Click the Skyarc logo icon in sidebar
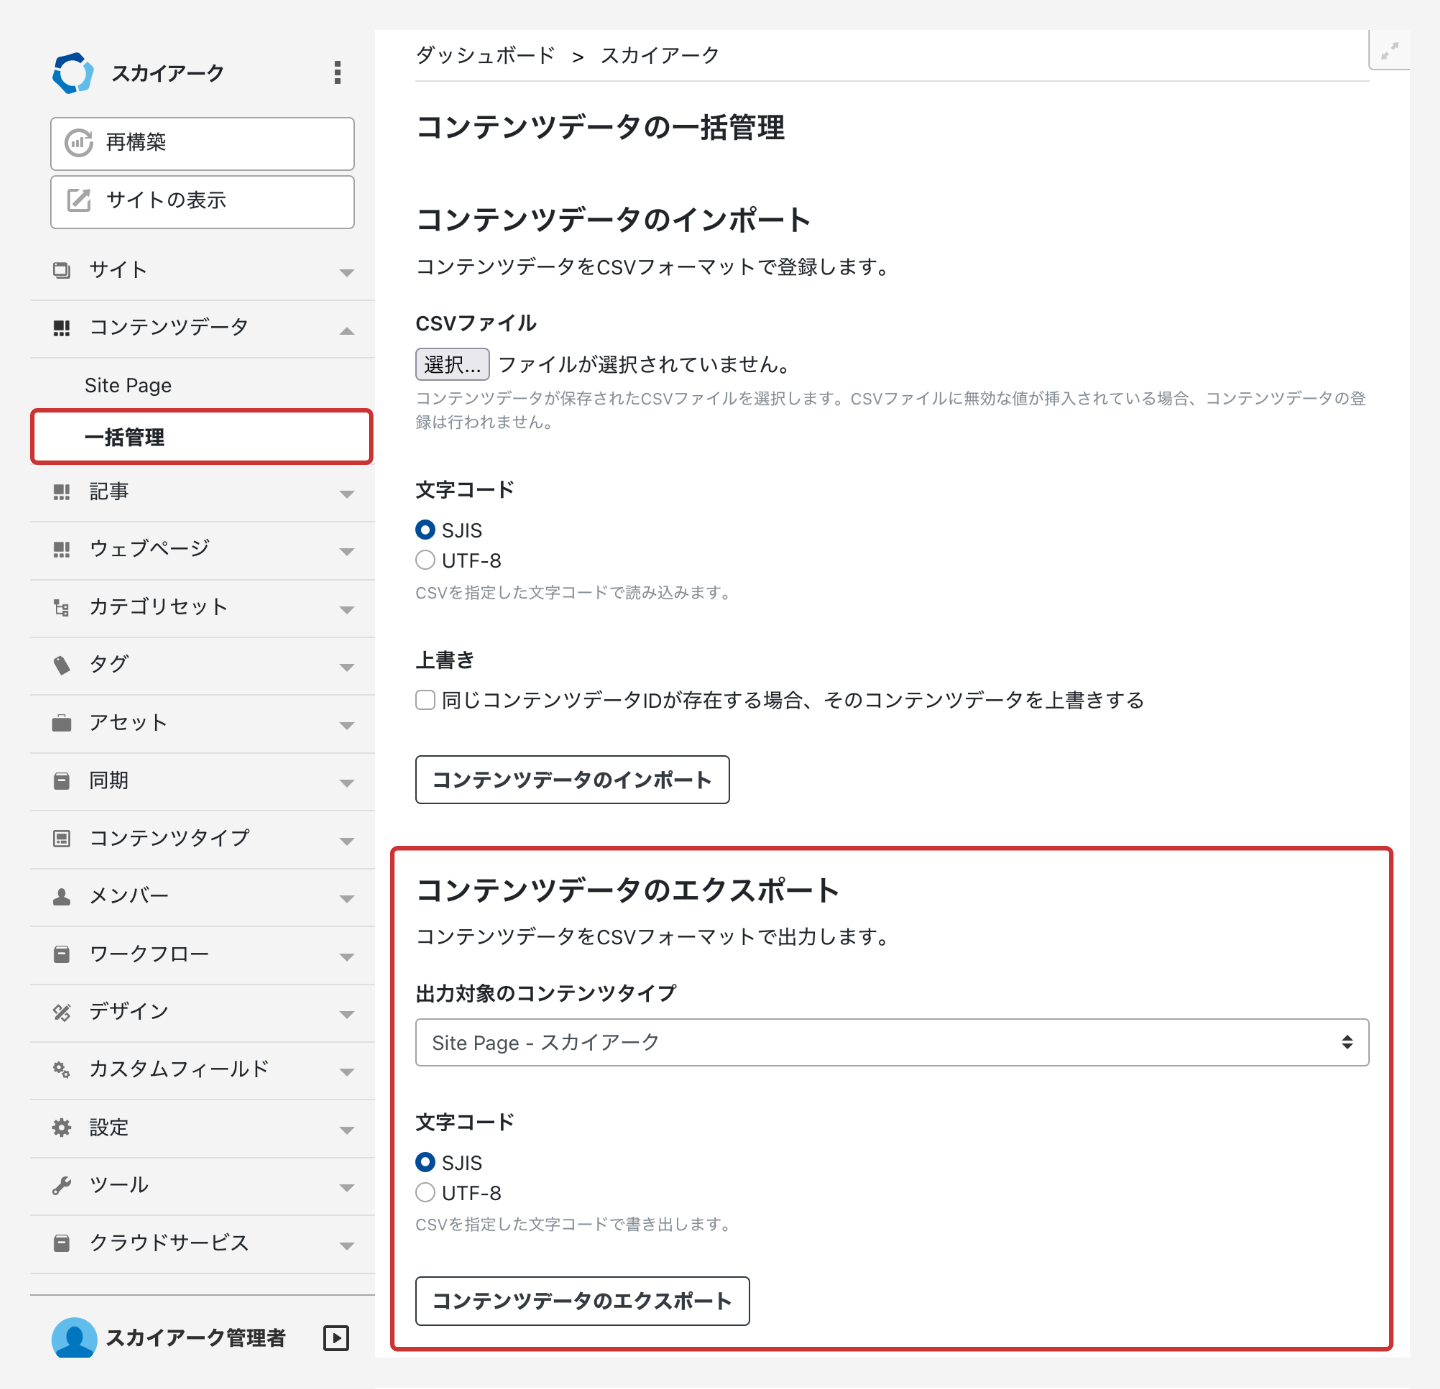This screenshot has height=1389, width=1440. click(x=73, y=73)
